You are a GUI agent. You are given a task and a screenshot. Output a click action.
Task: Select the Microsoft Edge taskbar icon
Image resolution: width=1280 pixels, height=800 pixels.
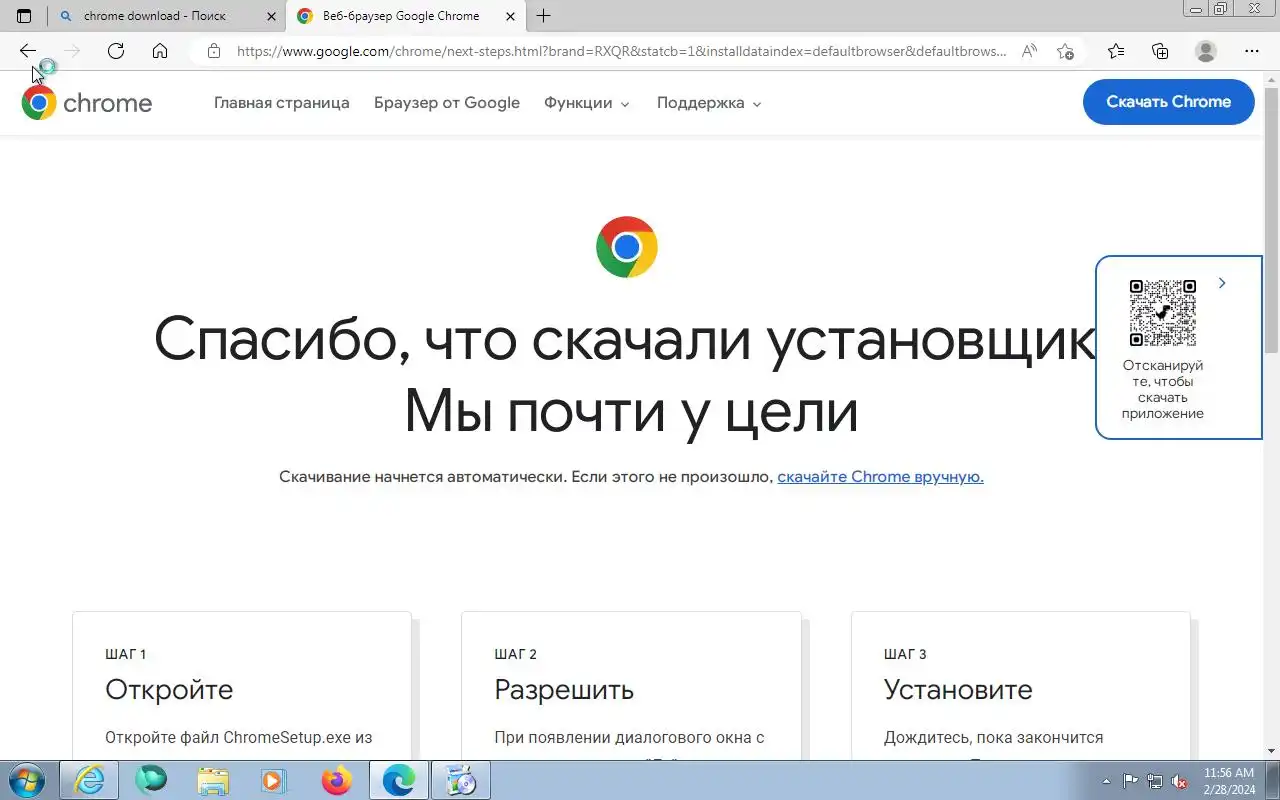point(398,780)
